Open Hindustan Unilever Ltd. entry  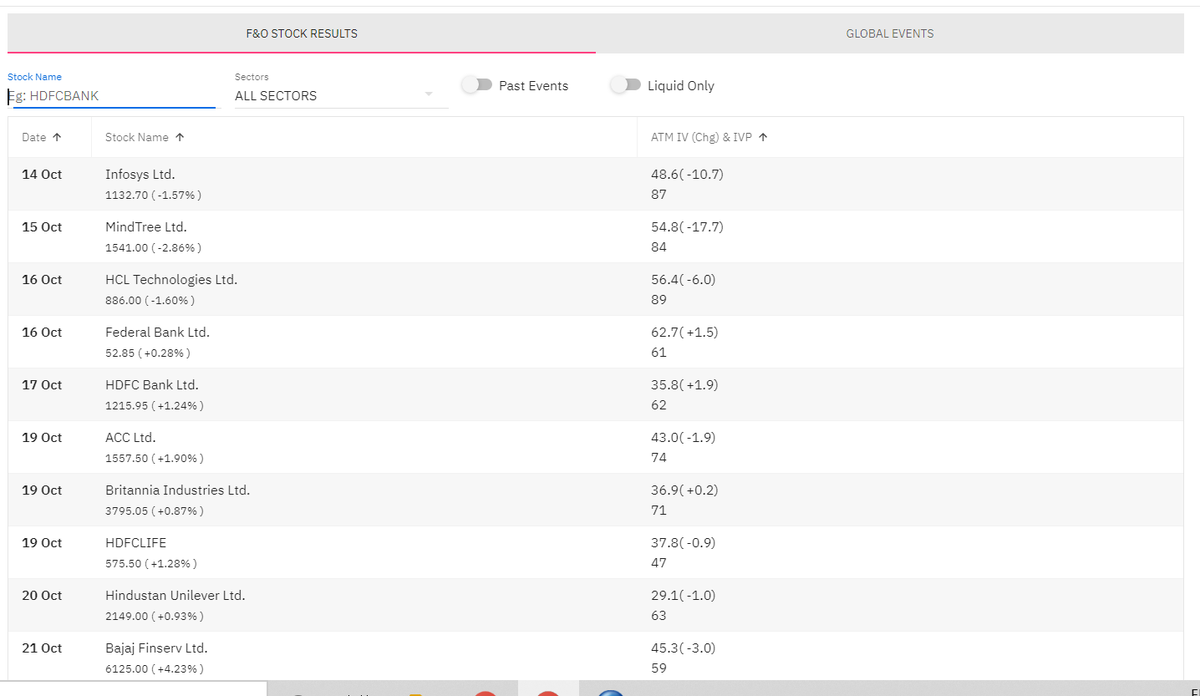pos(175,595)
